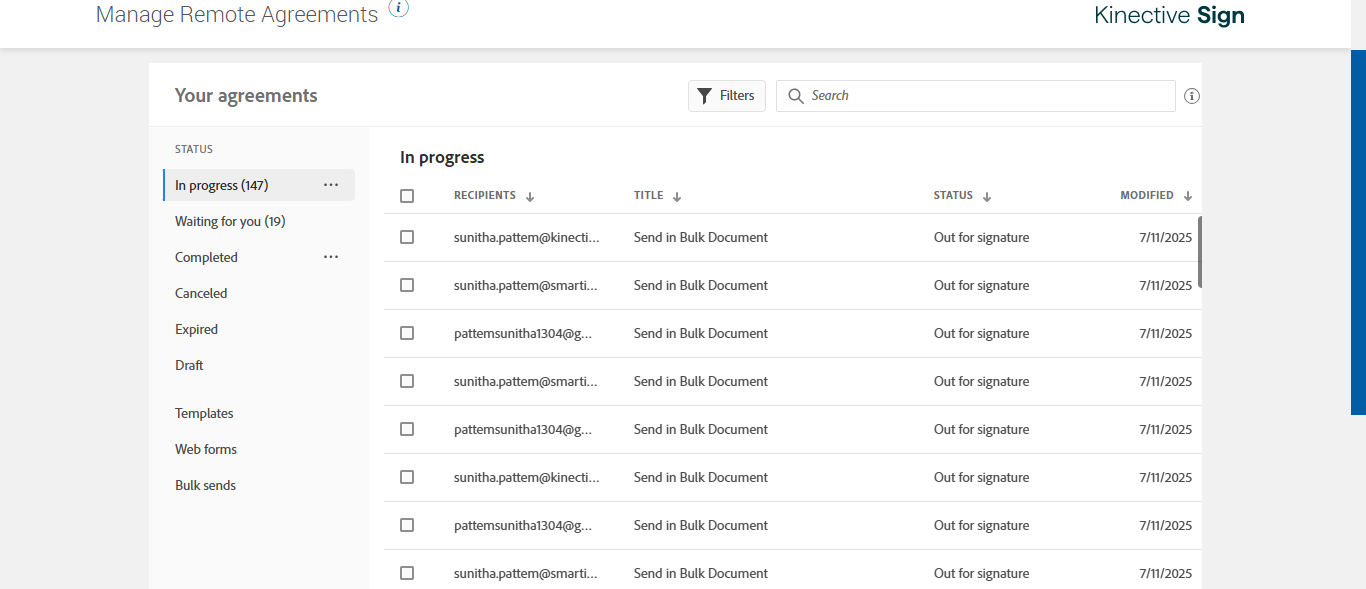Image resolution: width=1366 pixels, height=589 pixels.
Task: Open the Filters funnel button
Action: [x=727, y=96]
